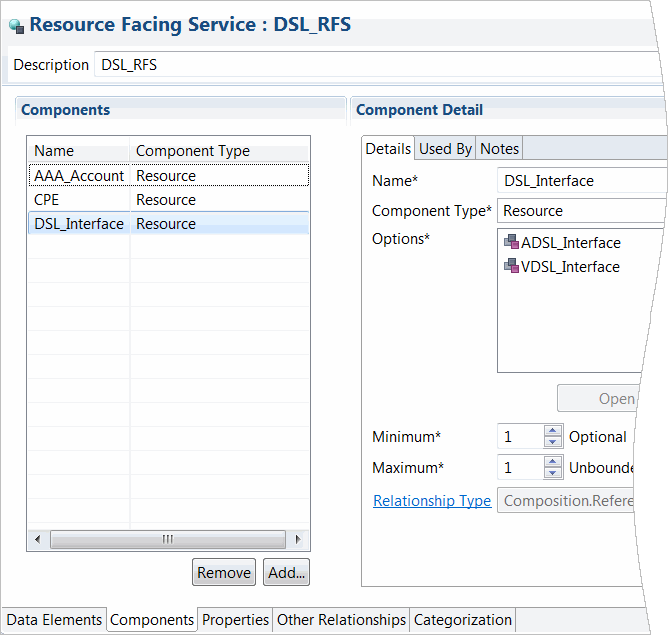Image resolution: width=669 pixels, height=635 pixels.
Task: Click the Component Detail section header
Action: pos(508,110)
